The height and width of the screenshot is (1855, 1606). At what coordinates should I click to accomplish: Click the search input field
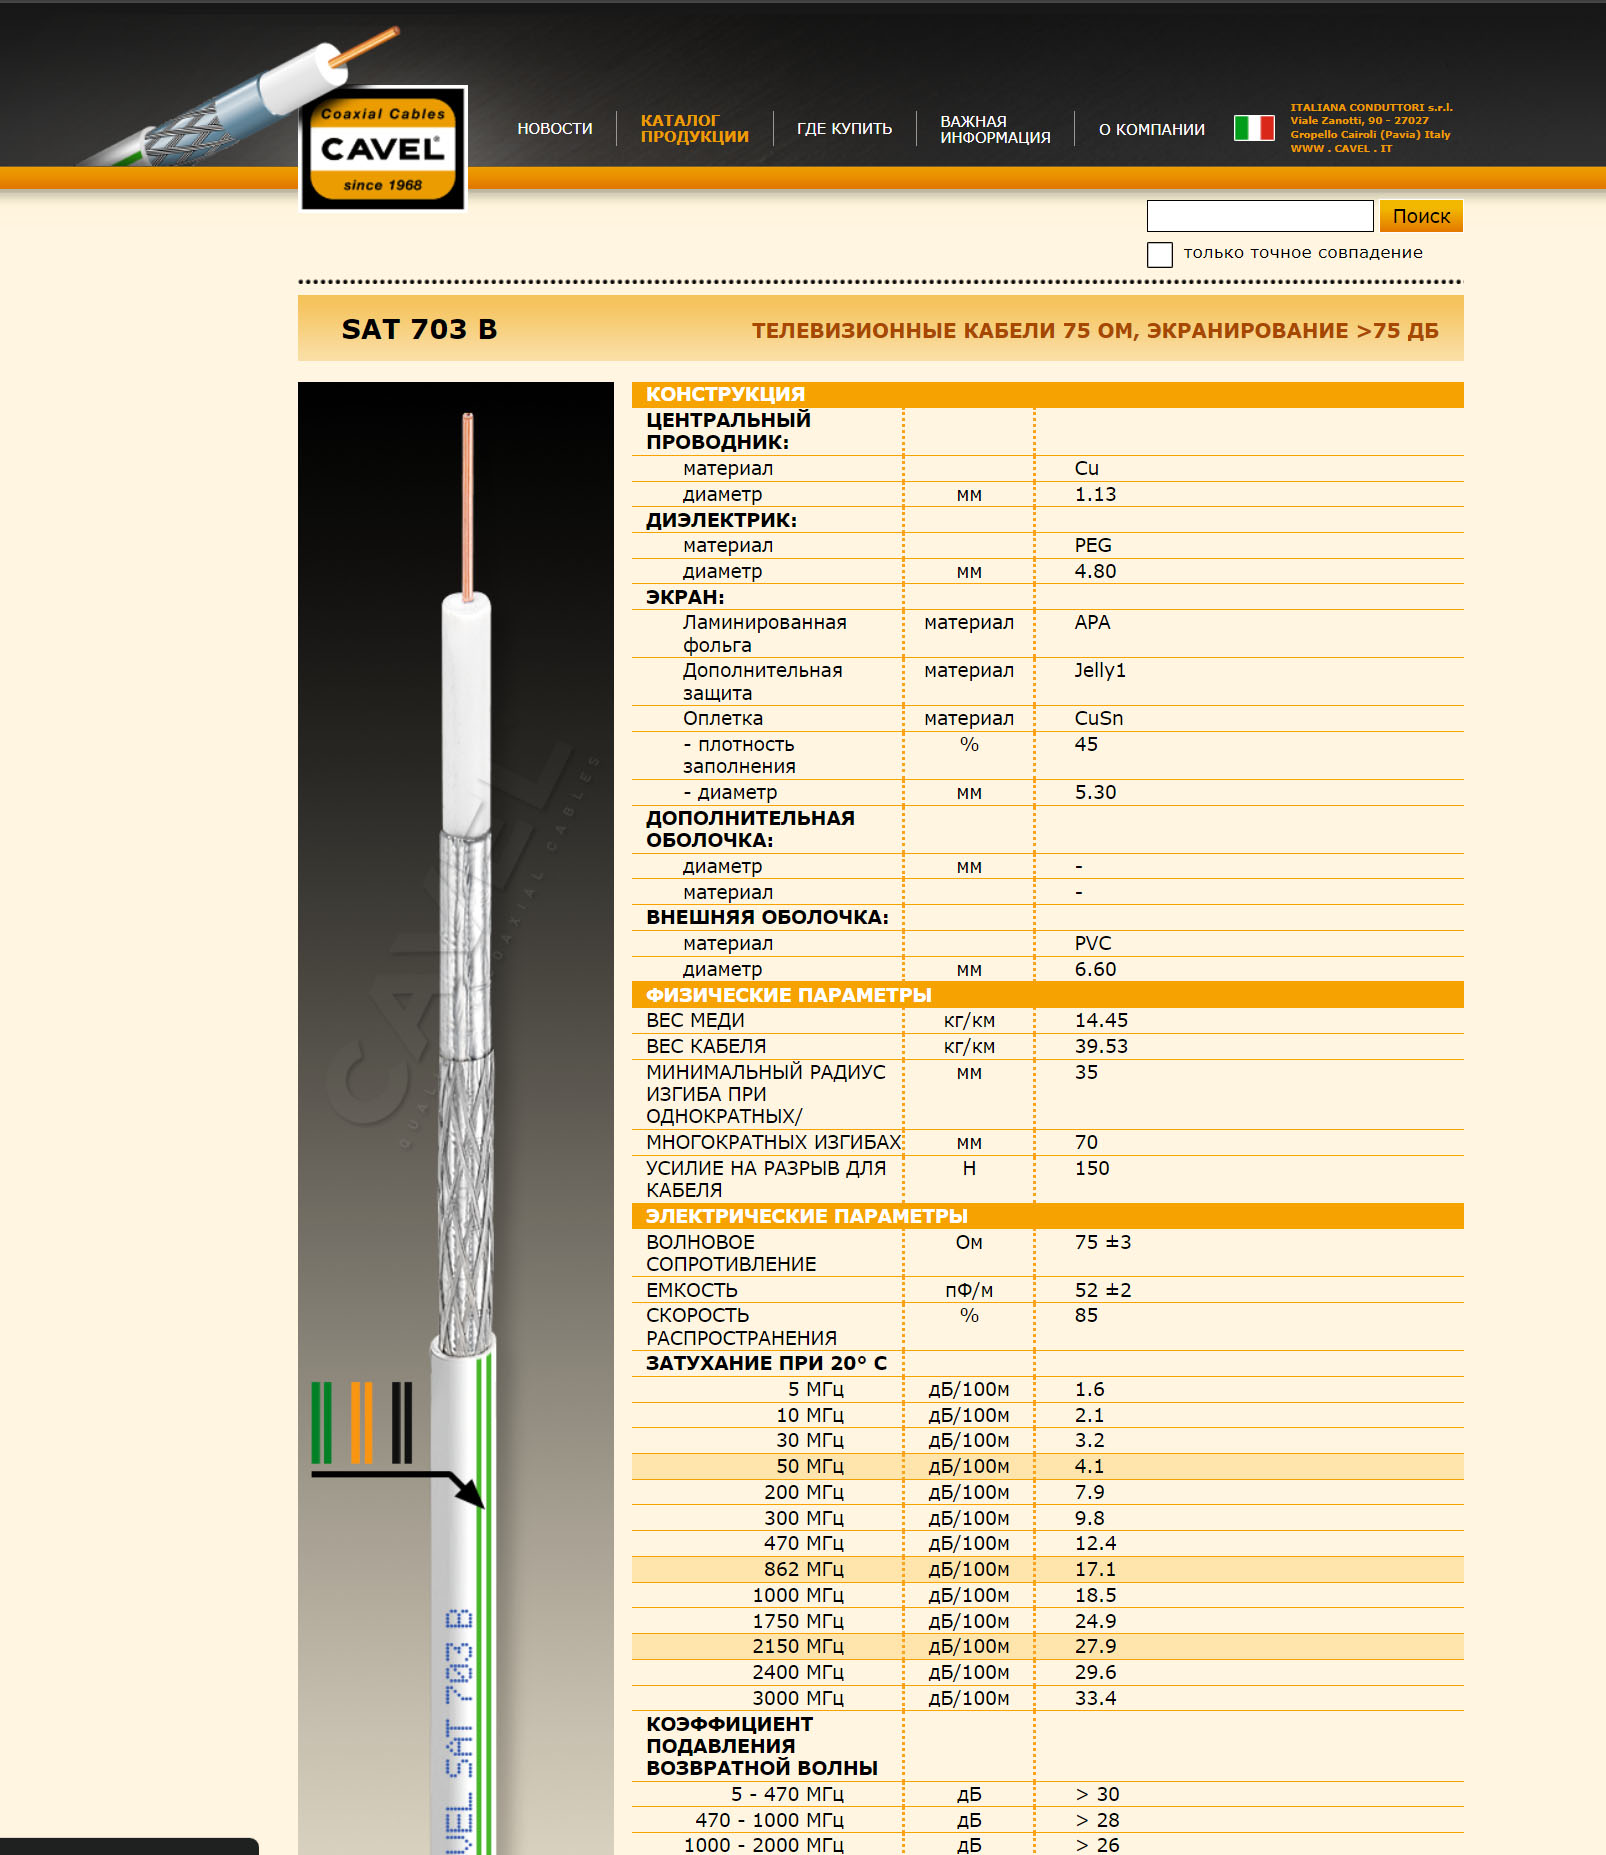1260,216
